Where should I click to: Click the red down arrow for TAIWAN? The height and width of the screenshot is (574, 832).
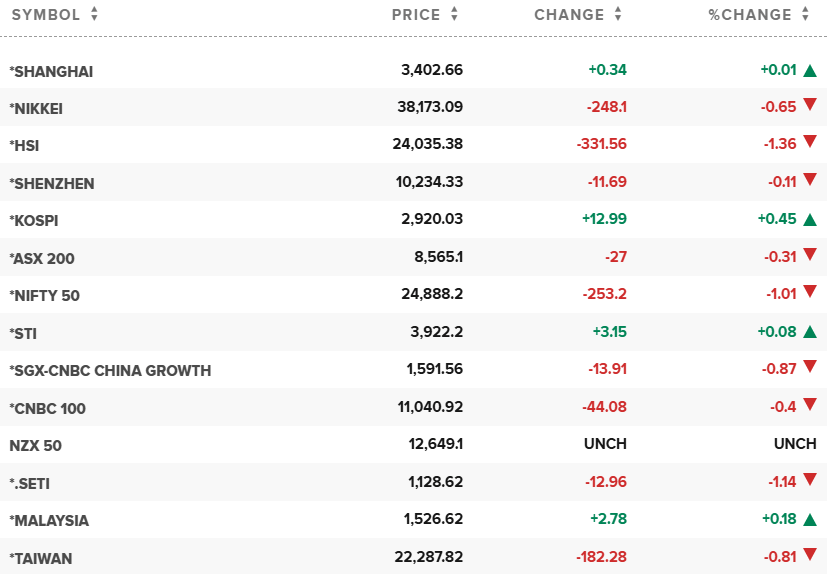tap(810, 556)
